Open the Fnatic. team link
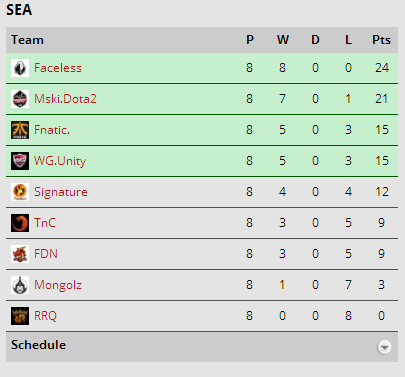This screenshot has height=377, width=405. (x=52, y=130)
